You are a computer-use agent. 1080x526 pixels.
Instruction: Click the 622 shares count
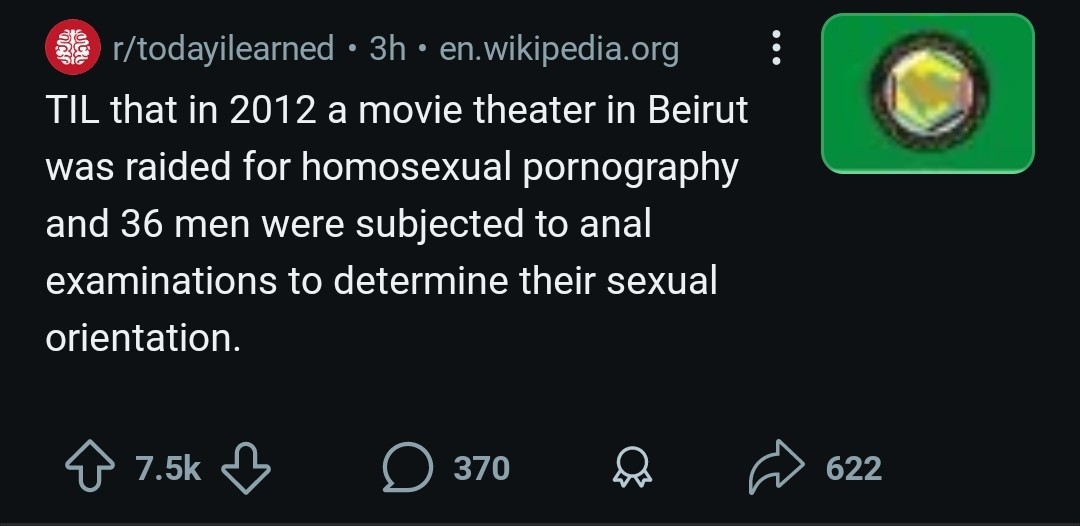(853, 468)
